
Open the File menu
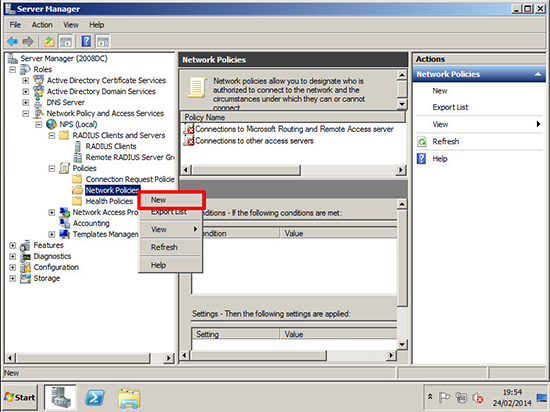coord(15,25)
